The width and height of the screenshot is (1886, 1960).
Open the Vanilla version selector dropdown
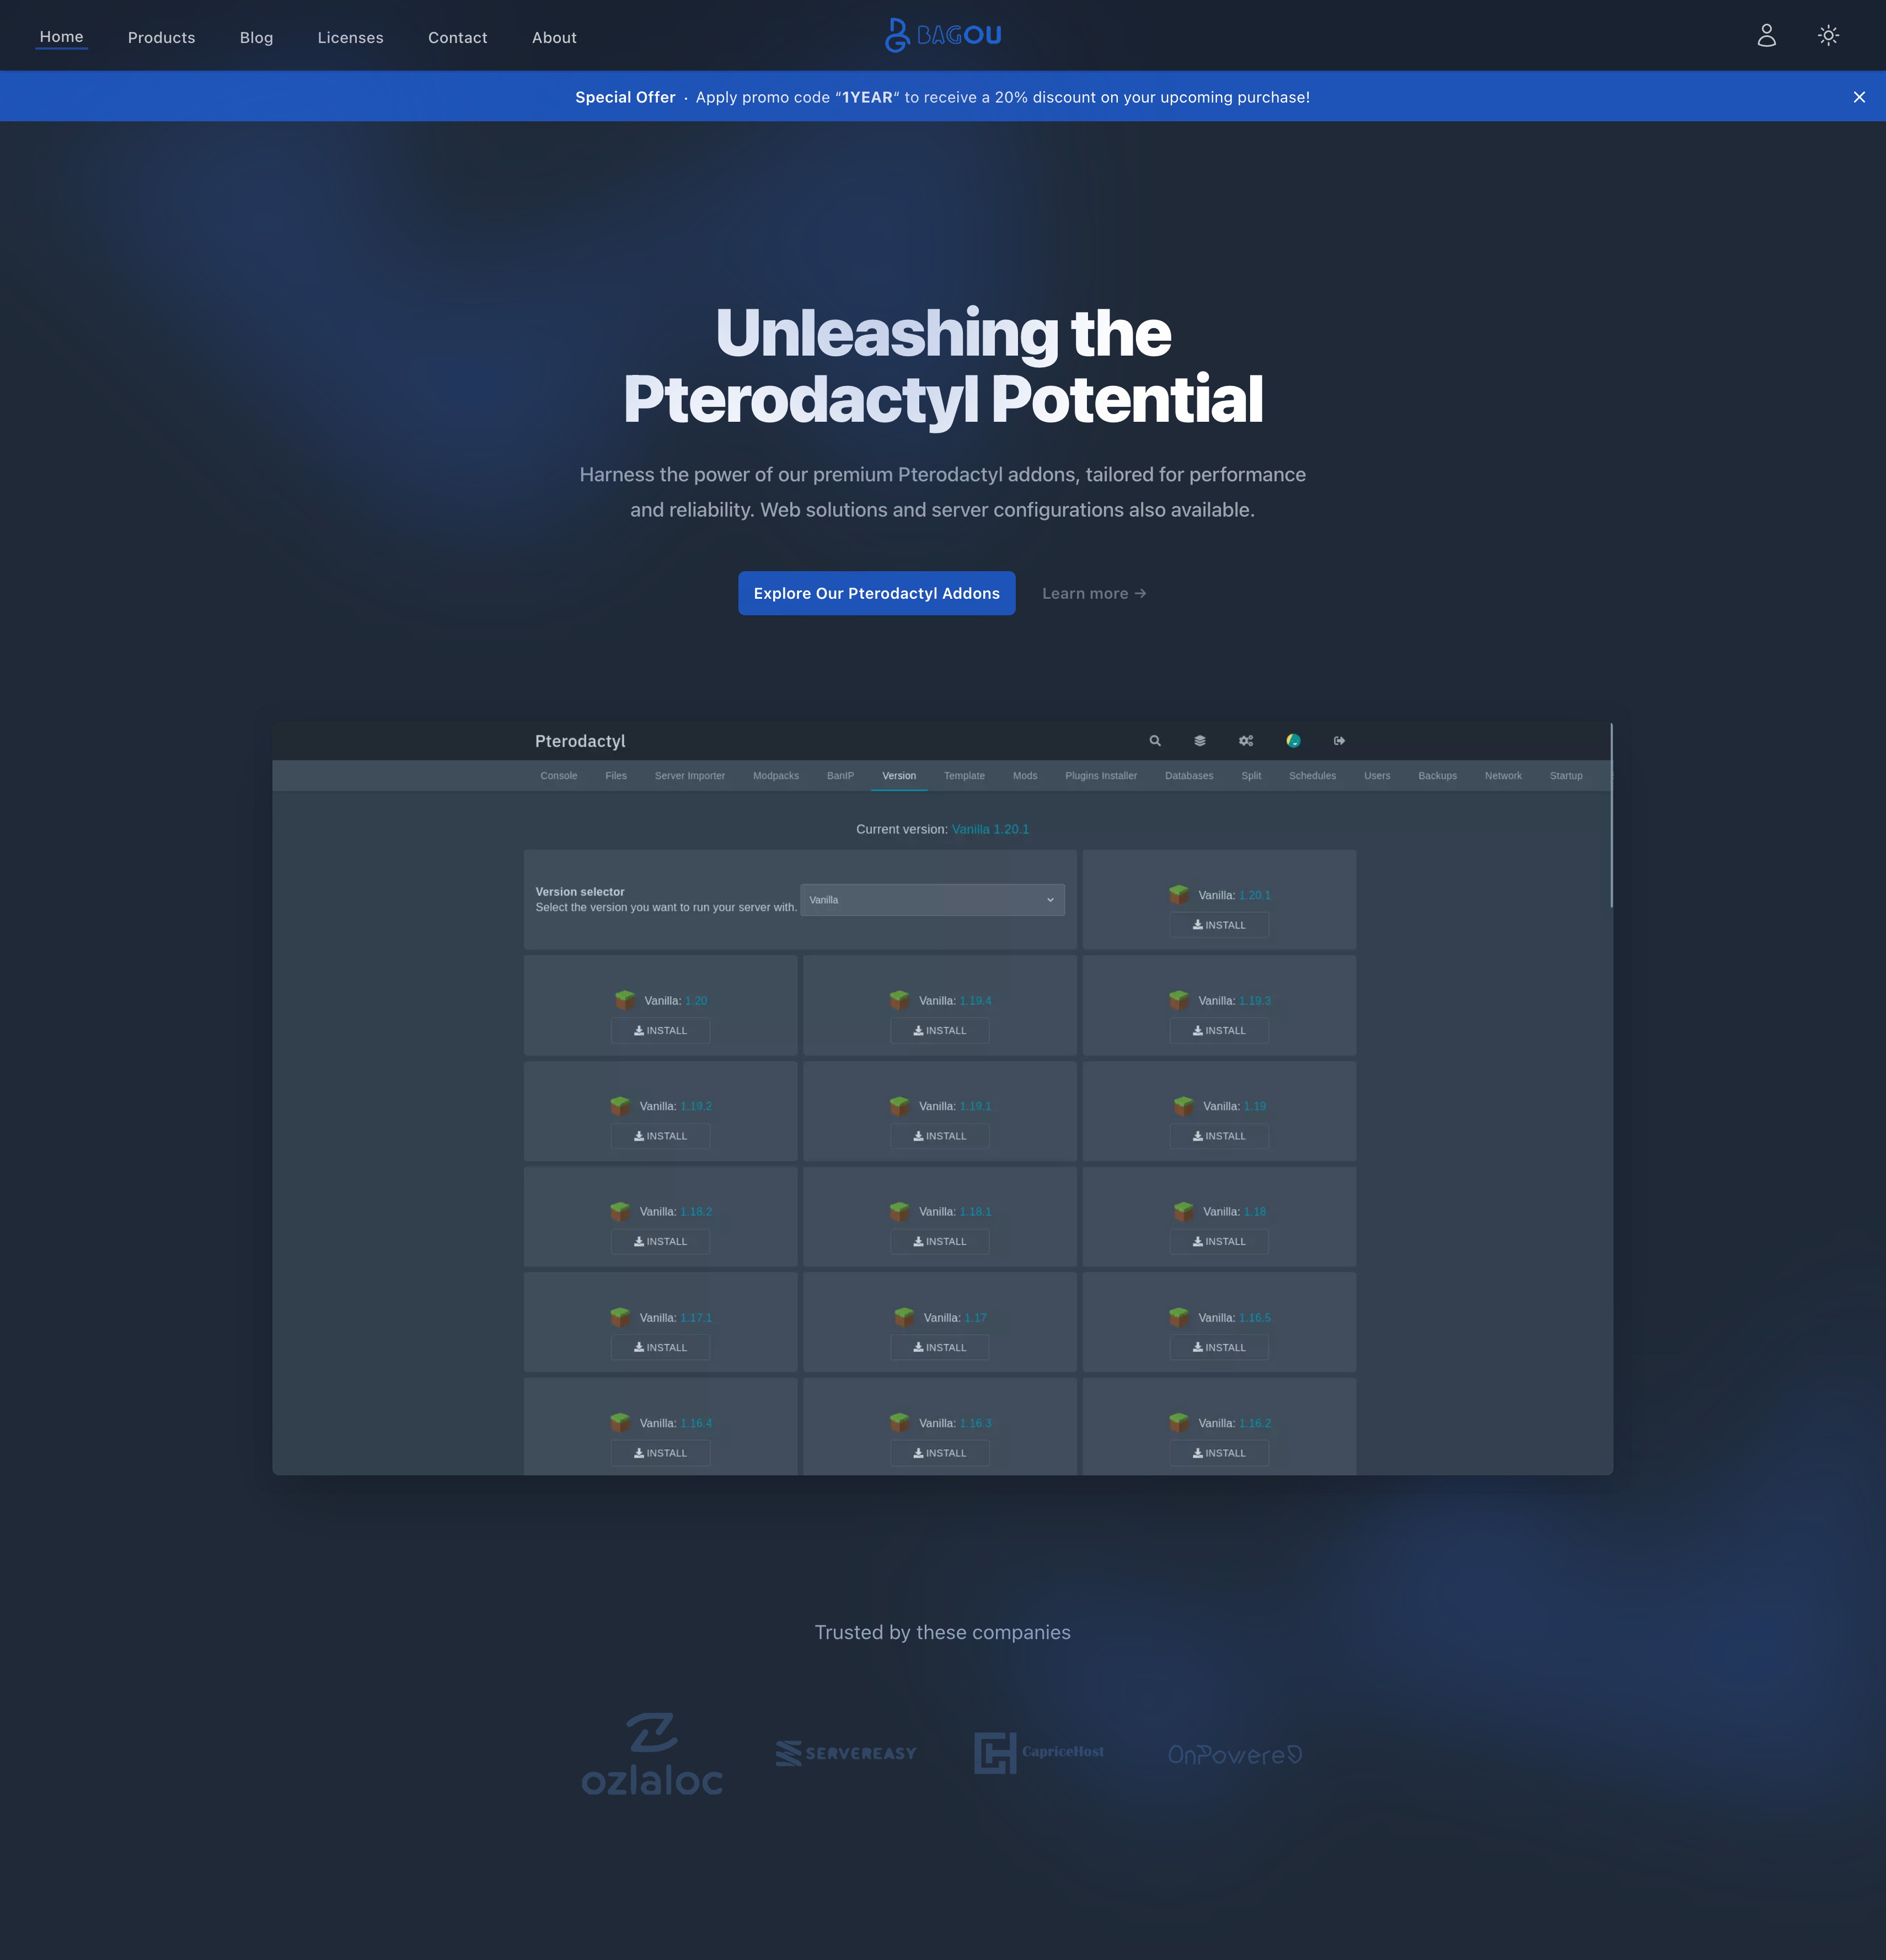pyautogui.click(x=932, y=900)
